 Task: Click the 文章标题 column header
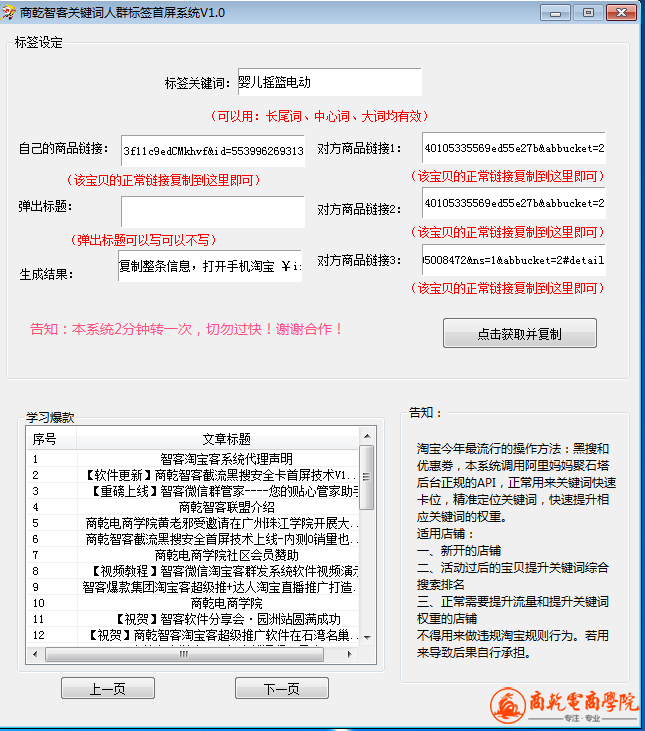coord(218,439)
